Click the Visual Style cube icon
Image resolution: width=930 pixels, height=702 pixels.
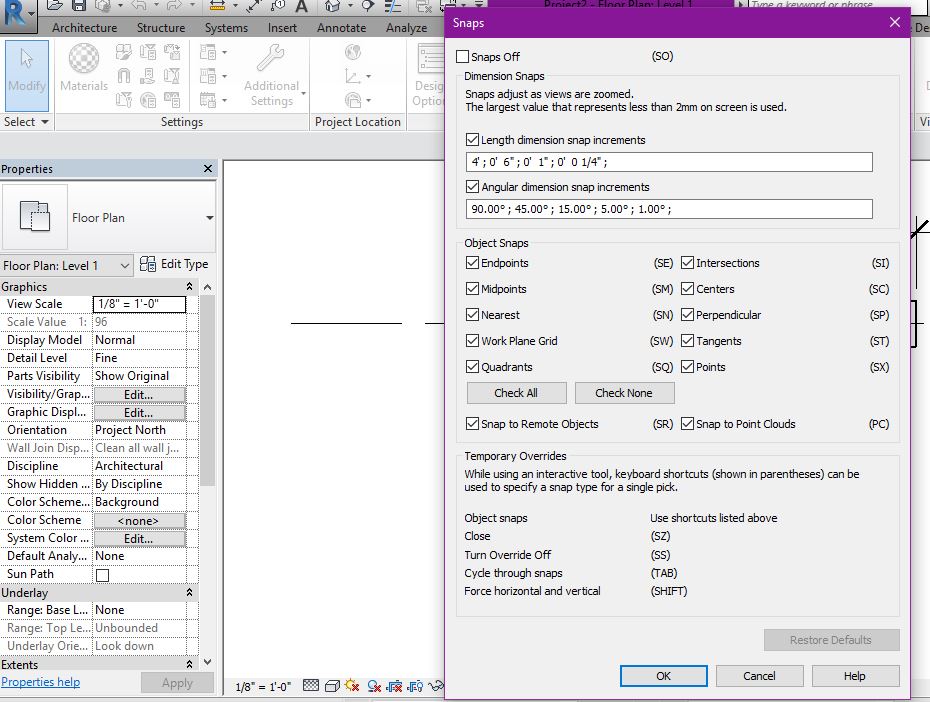331,686
